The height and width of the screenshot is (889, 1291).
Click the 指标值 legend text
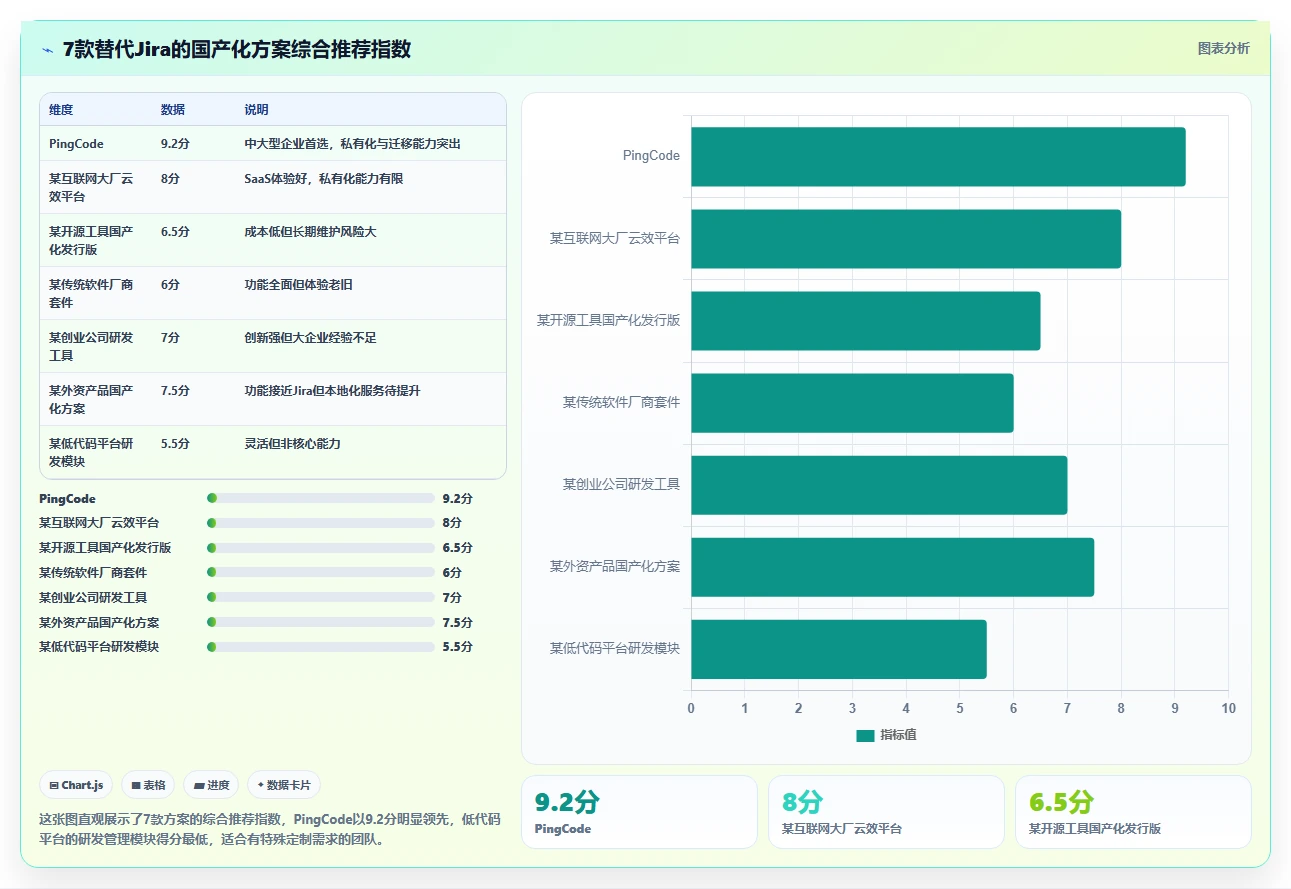[898, 735]
